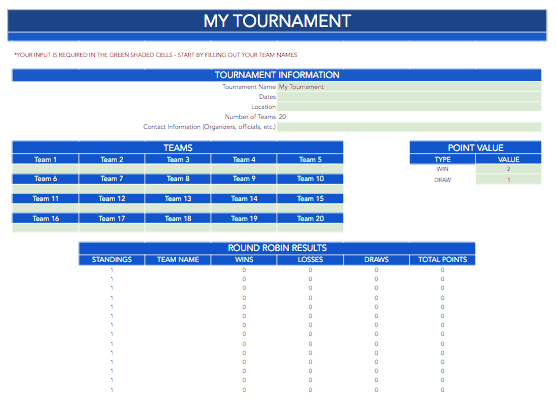Select the Tournament Name label

pos(249,87)
